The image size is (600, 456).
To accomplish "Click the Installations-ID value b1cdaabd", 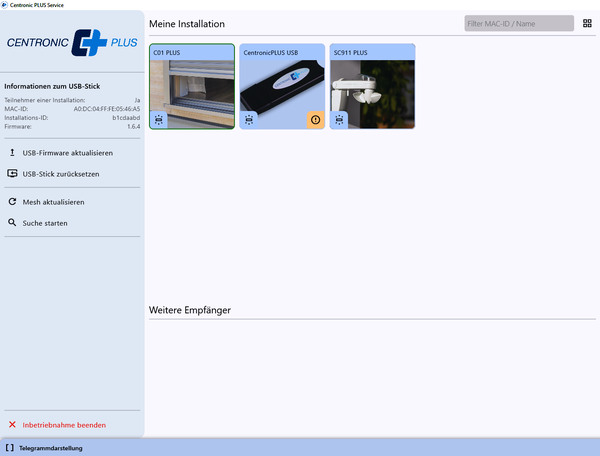I will (126, 117).
